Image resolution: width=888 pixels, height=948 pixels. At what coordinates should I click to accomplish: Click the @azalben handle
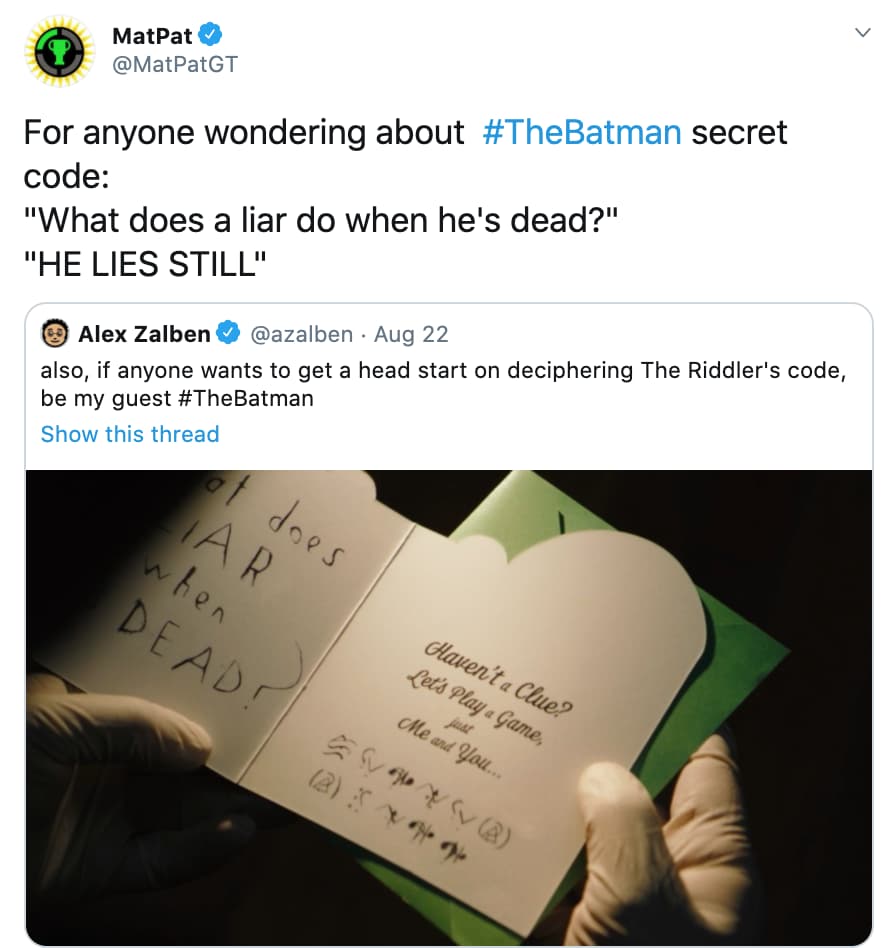301,334
